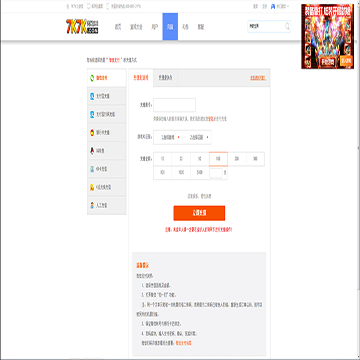Screen dimensions: 360x360
Task: Select the 300 recharge amount
Action: 255,159
